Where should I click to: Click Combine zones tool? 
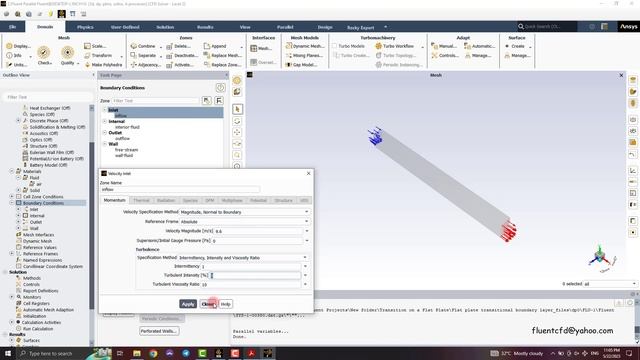[143, 46]
